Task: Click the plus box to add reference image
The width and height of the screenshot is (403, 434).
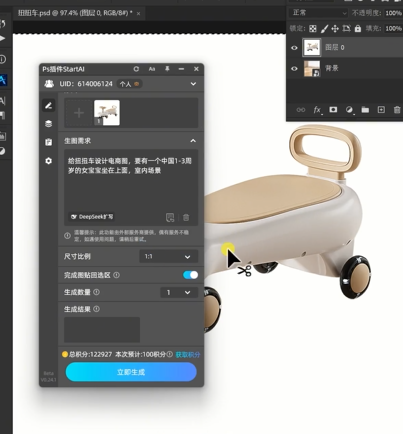Action: 79,113
